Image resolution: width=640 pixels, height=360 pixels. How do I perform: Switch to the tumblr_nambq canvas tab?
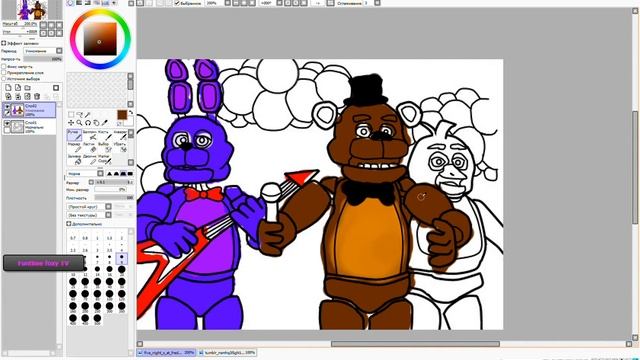227,352
